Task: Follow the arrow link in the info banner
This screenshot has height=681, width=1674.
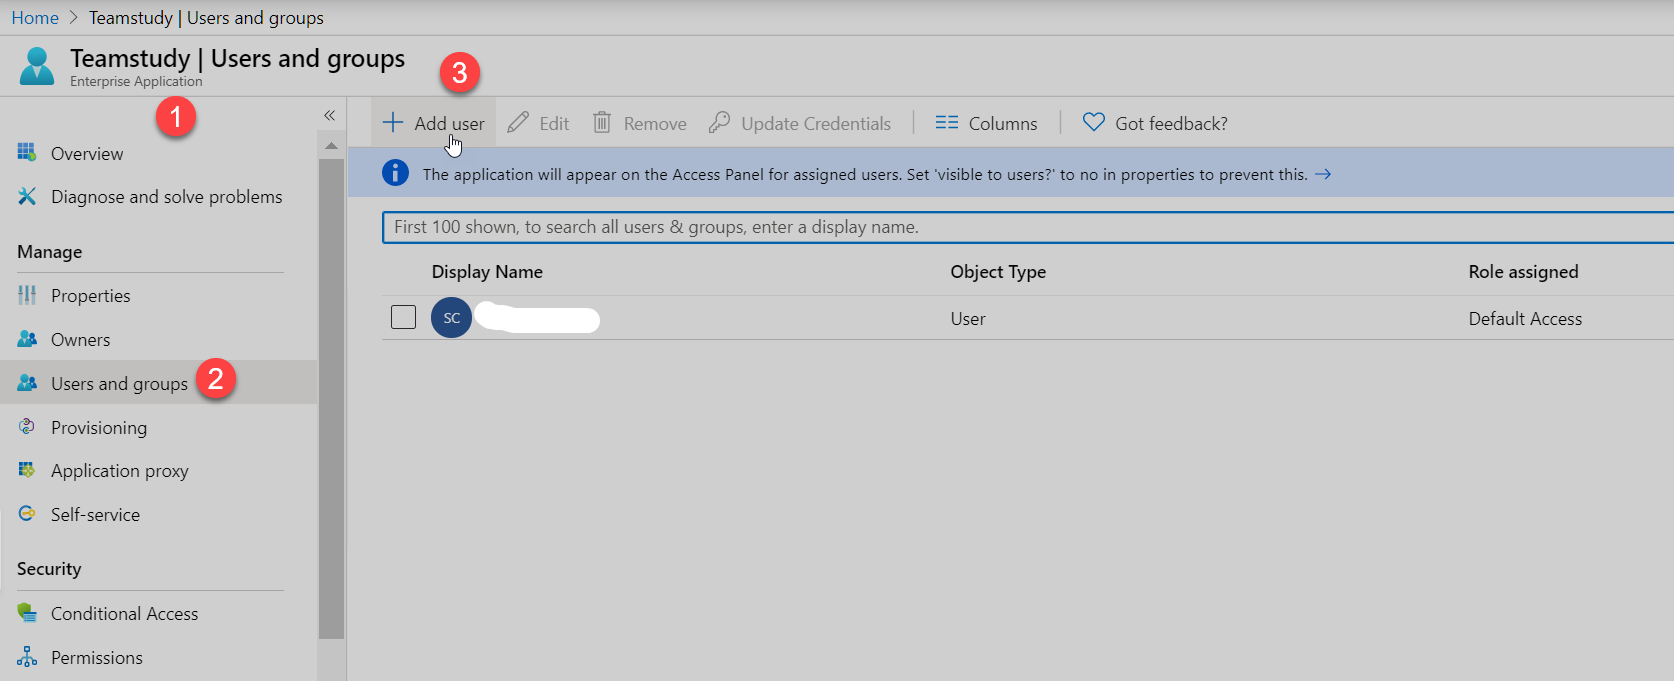Action: tap(1323, 174)
